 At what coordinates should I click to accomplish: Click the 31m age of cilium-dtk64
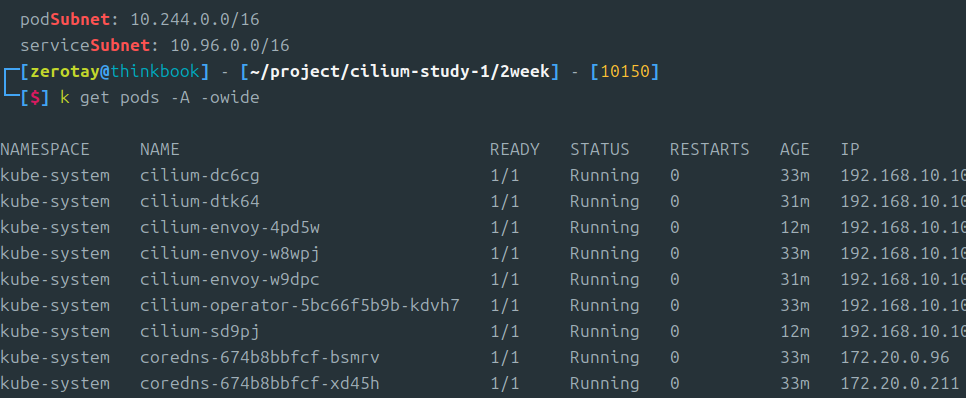pyautogui.click(x=795, y=201)
